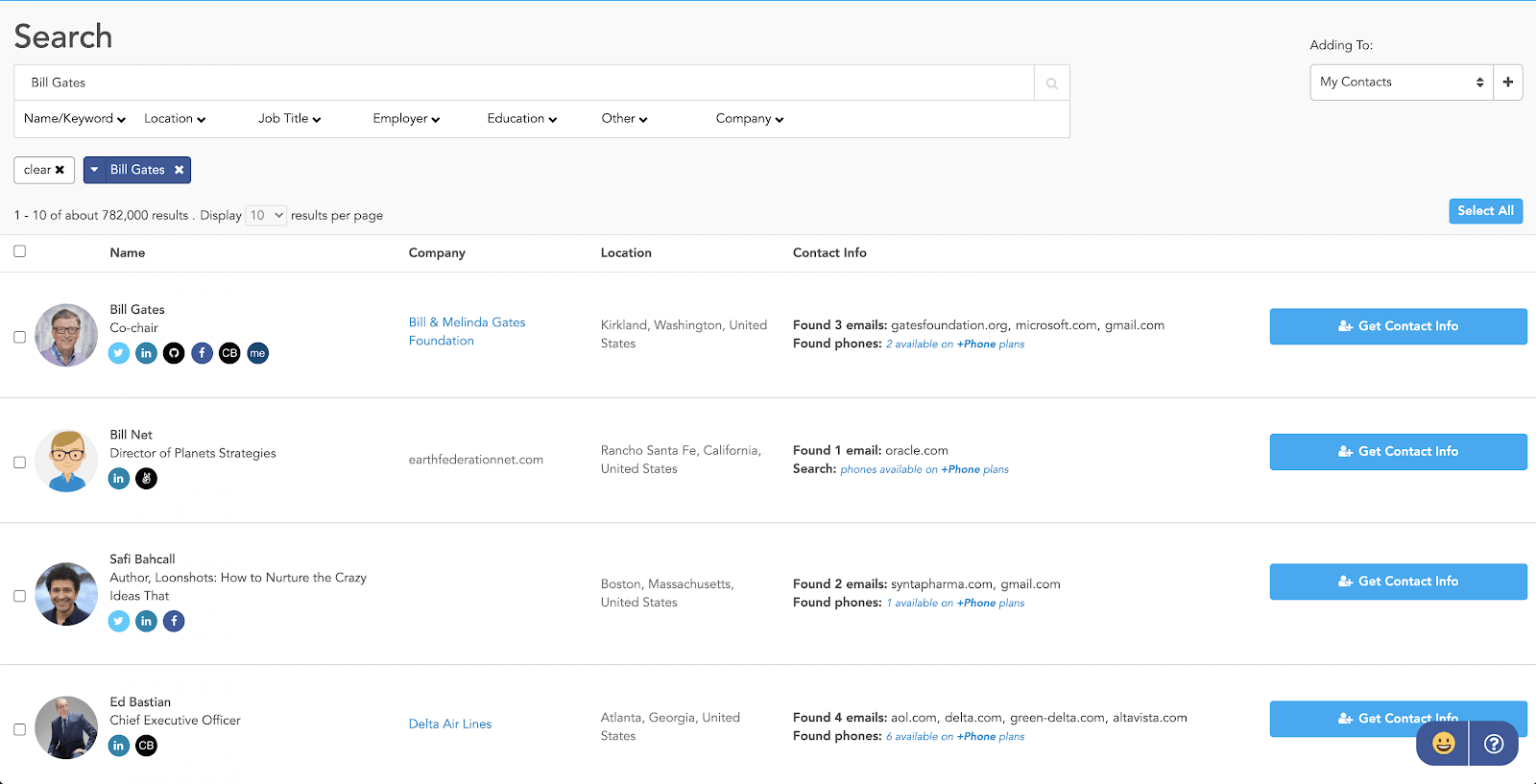Check the checkbox beside Ed Bastian
The height and width of the screenshot is (784, 1536).
pos(19,728)
